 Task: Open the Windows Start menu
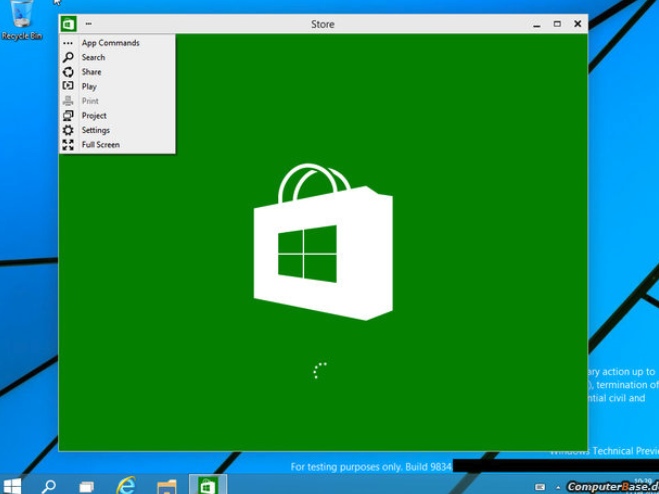click(x=12, y=486)
